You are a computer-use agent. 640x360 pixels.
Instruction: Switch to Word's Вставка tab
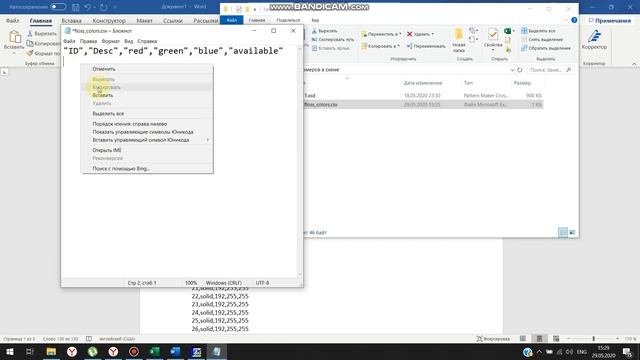(71, 20)
